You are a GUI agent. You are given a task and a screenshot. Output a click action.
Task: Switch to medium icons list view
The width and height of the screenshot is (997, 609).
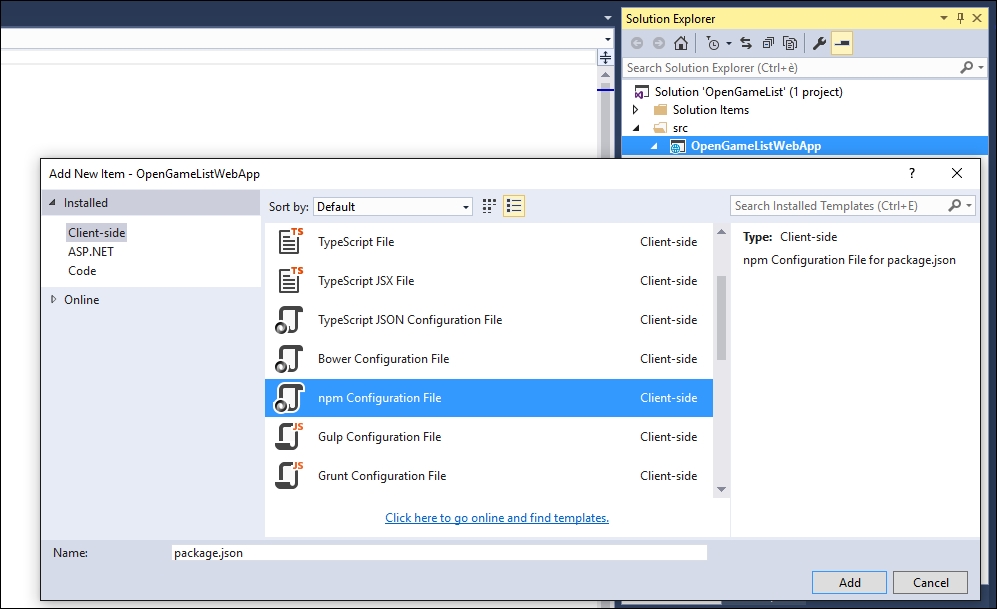514,206
